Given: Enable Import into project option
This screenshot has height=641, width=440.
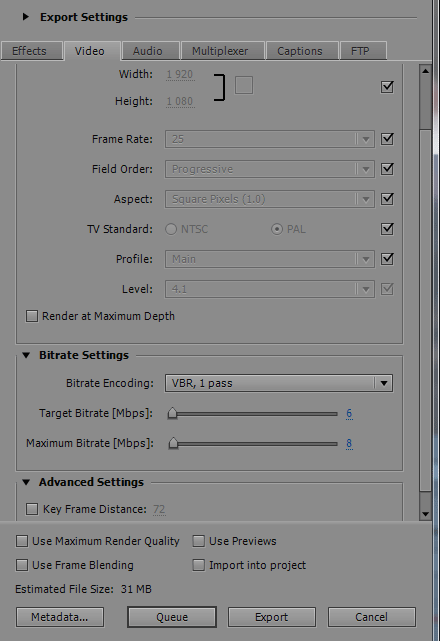Looking at the screenshot, I should (x=199, y=565).
